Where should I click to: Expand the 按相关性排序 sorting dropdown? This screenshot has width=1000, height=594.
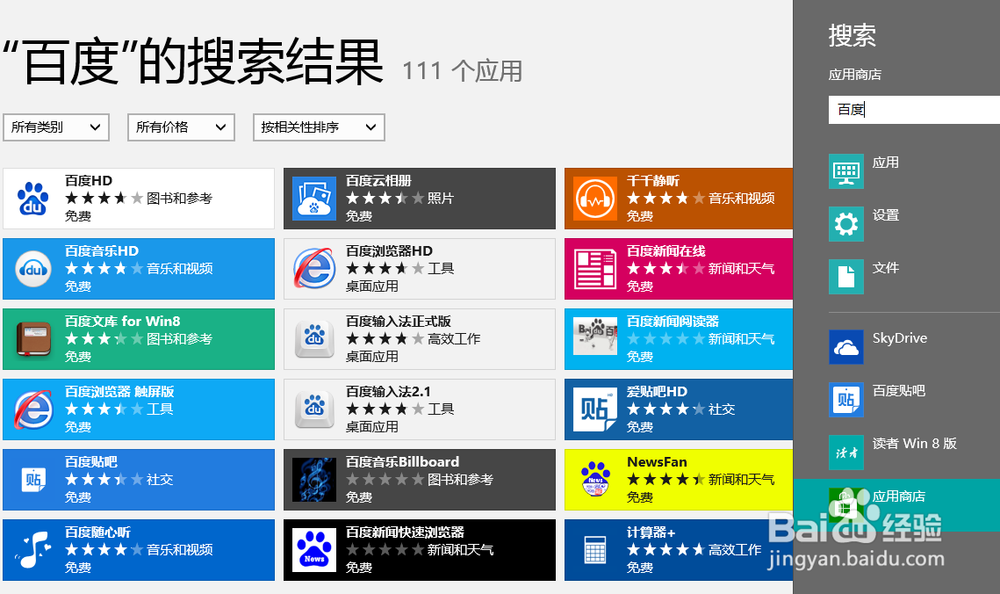(320, 127)
